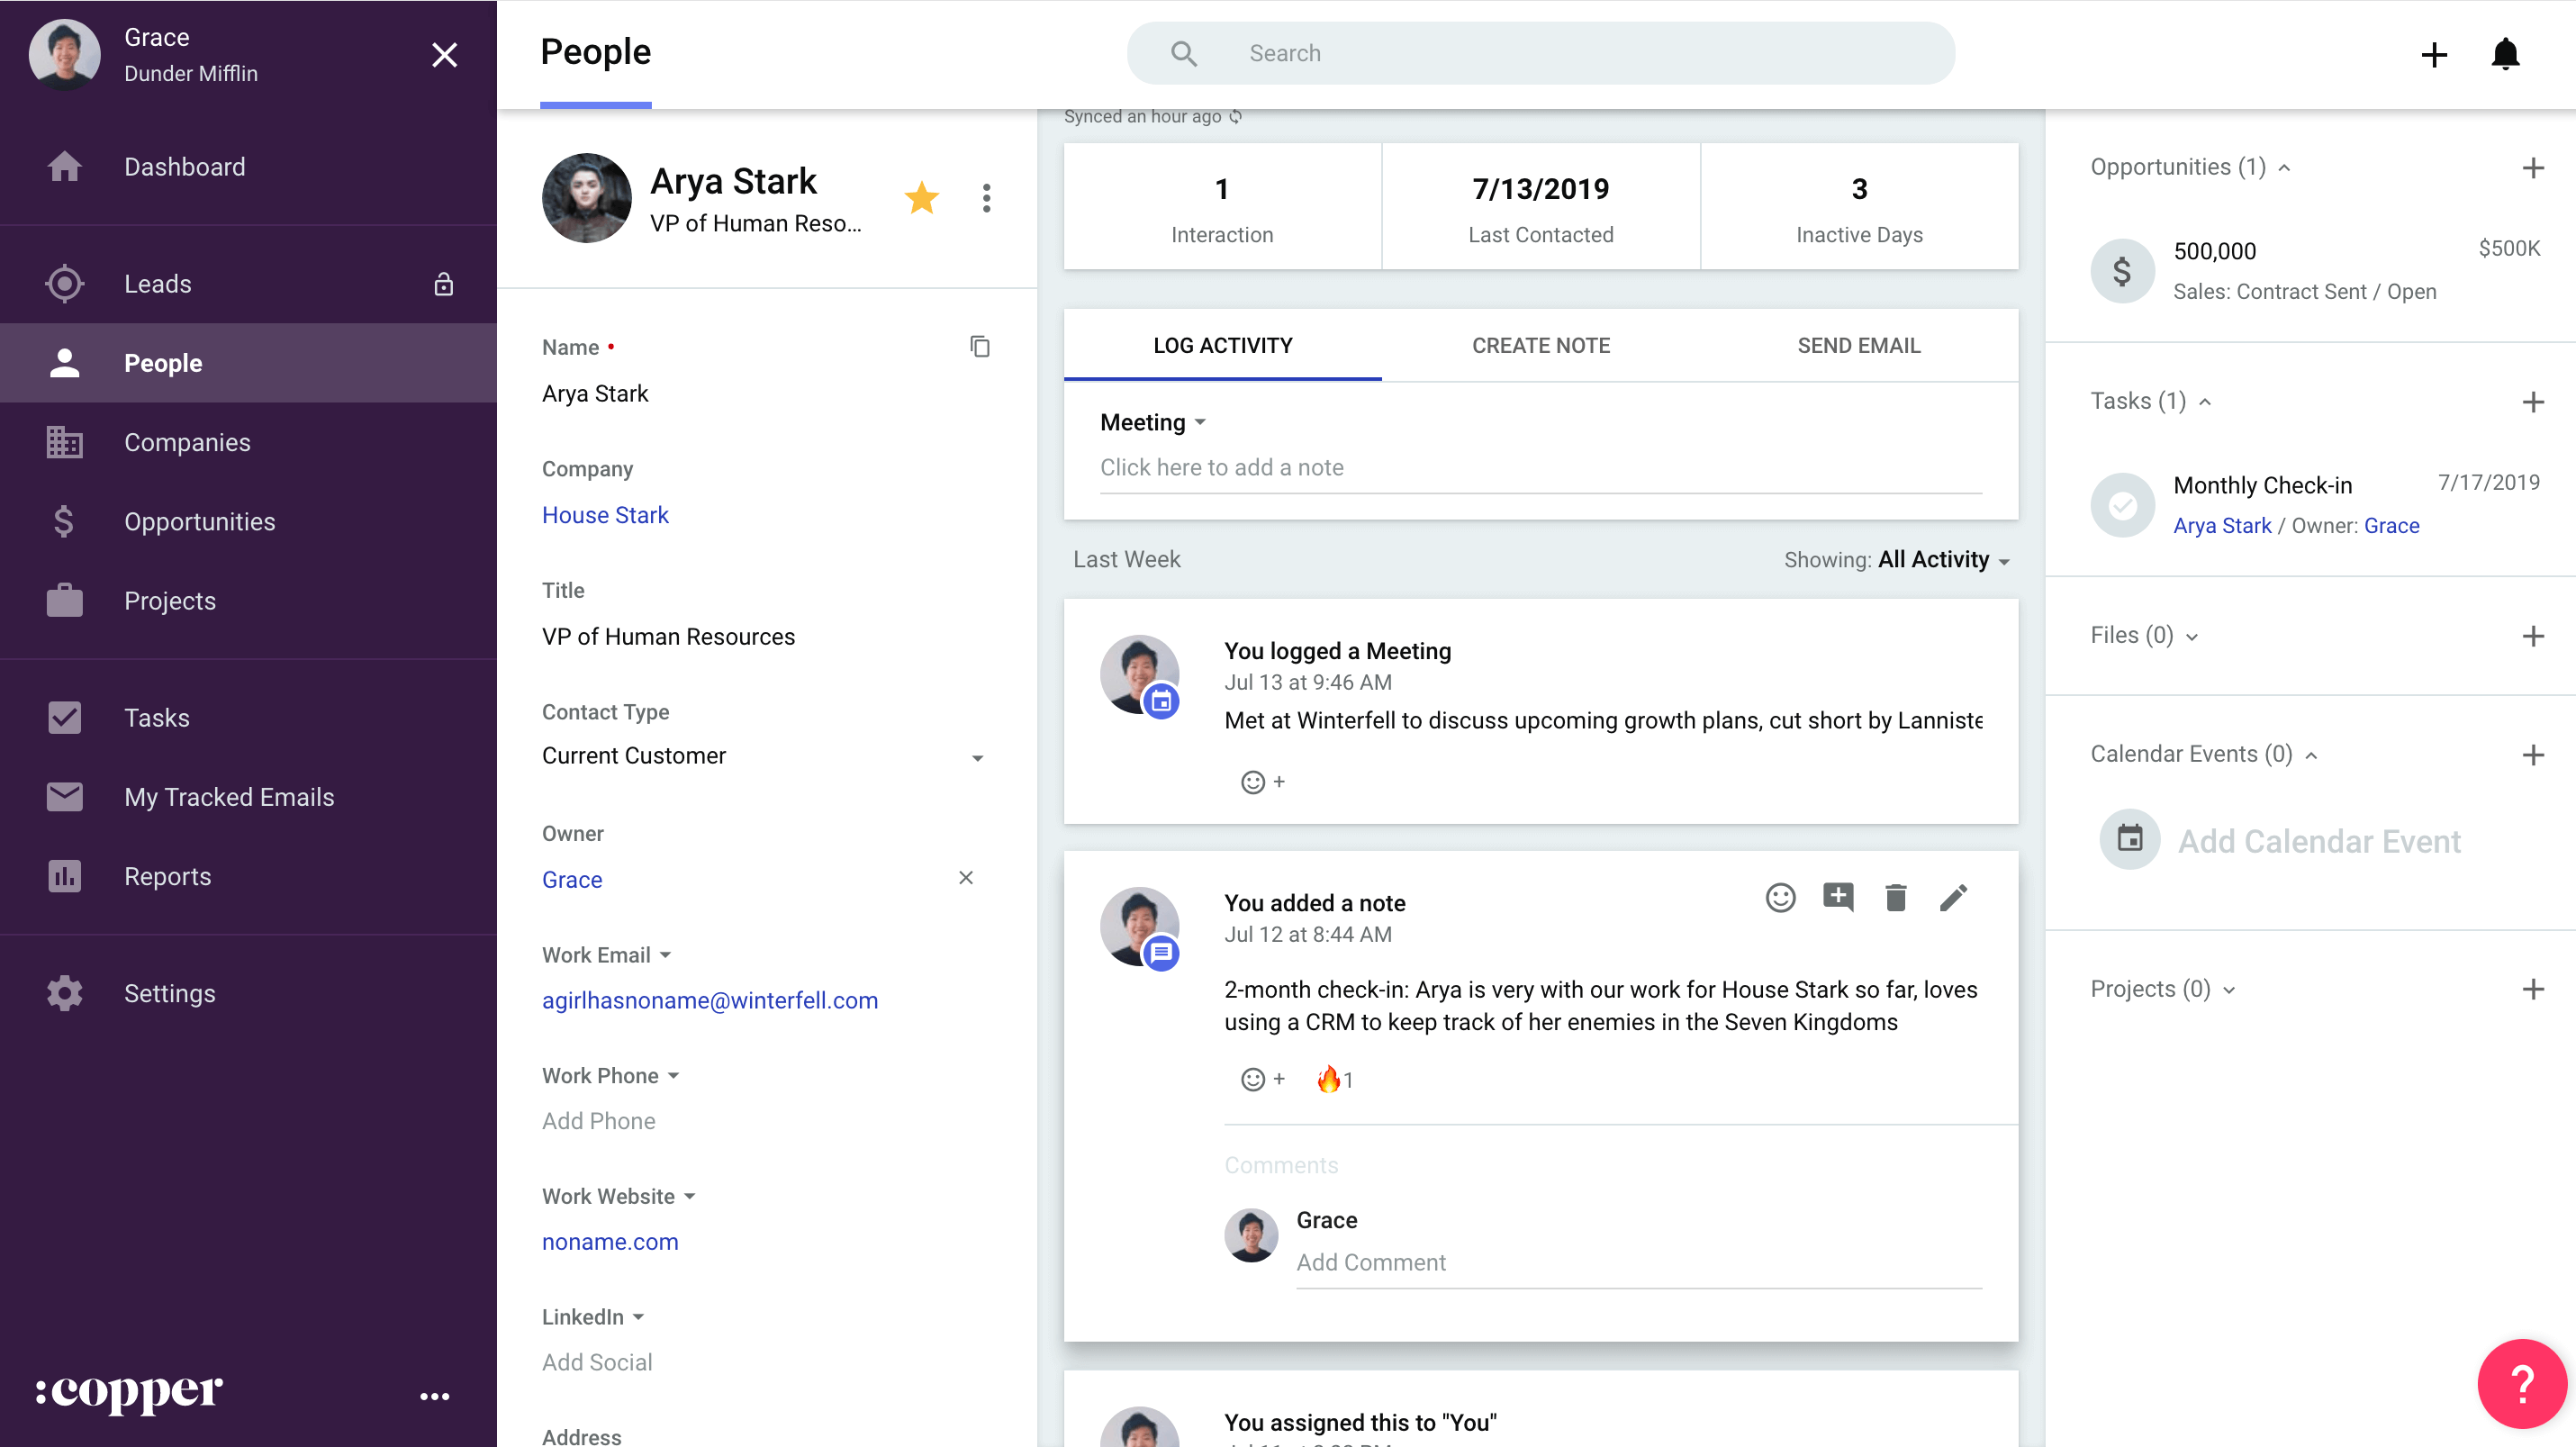Add emoji reaction to the Meeting entry
2576x1447 pixels.
point(1263,782)
